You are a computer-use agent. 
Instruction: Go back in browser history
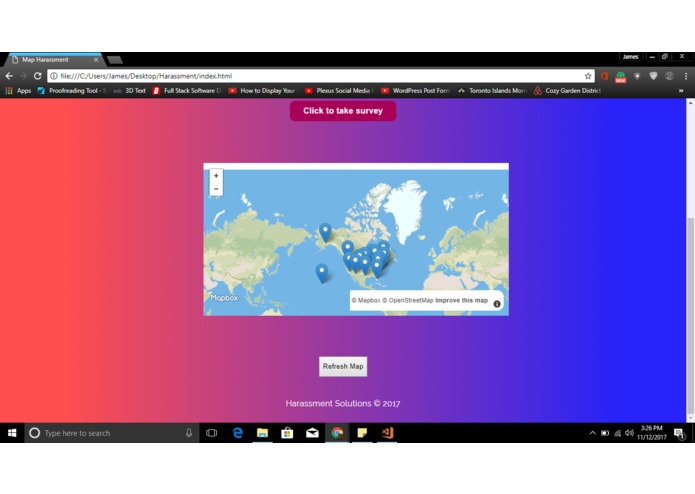click(x=9, y=76)
